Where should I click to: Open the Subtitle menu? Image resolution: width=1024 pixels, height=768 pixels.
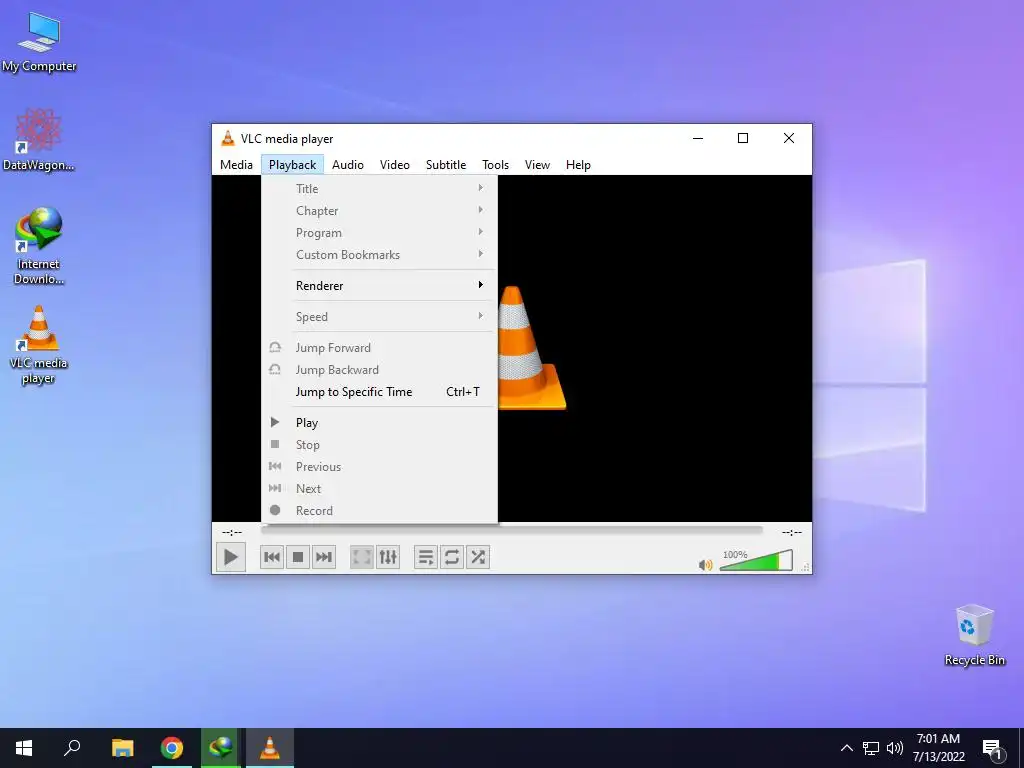click(x=446, y=165)
